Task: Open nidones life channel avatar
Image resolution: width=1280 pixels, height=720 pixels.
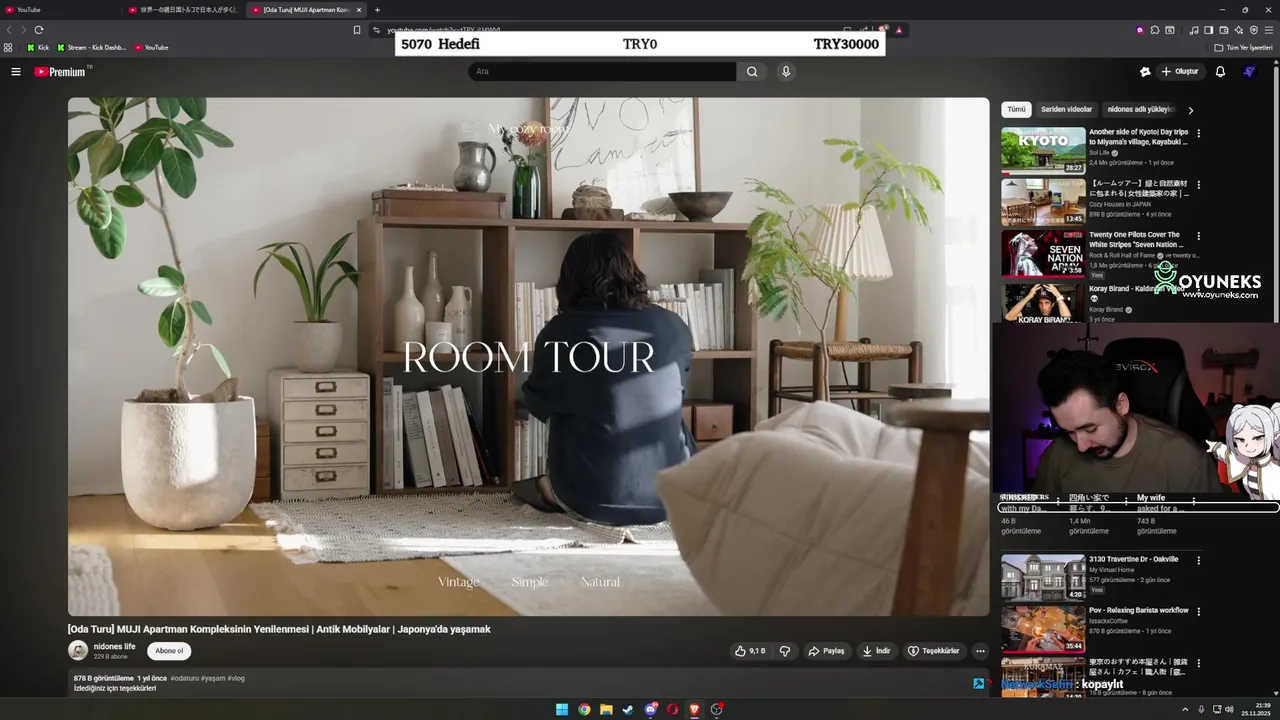Action: [78, 650]
